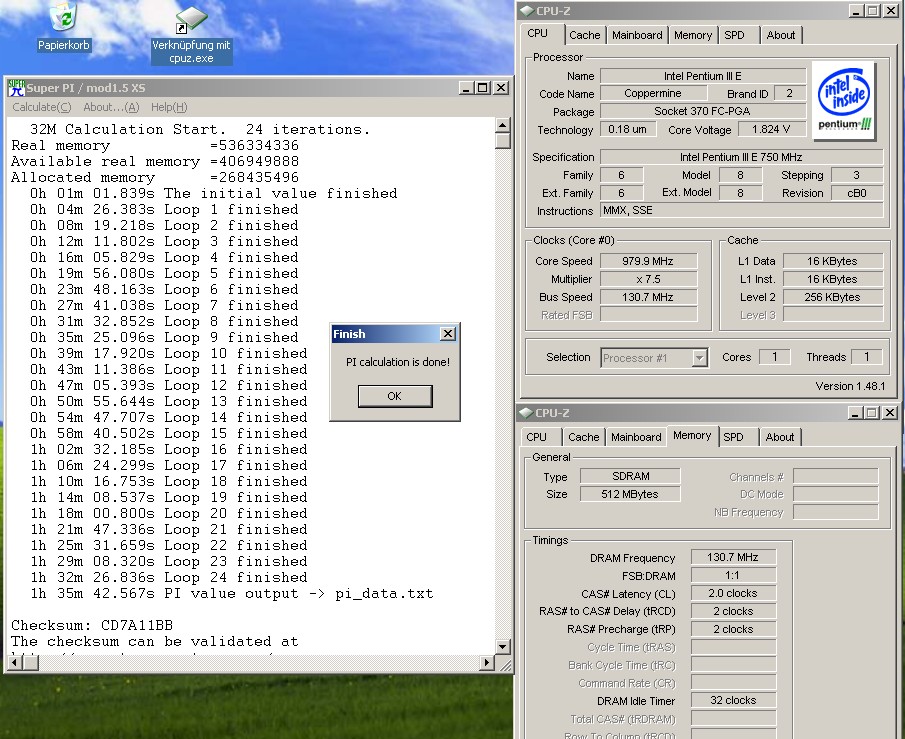Click the lower CPU-Z window title icon
This screenshot has height=739, width=905.
point(525,413)
